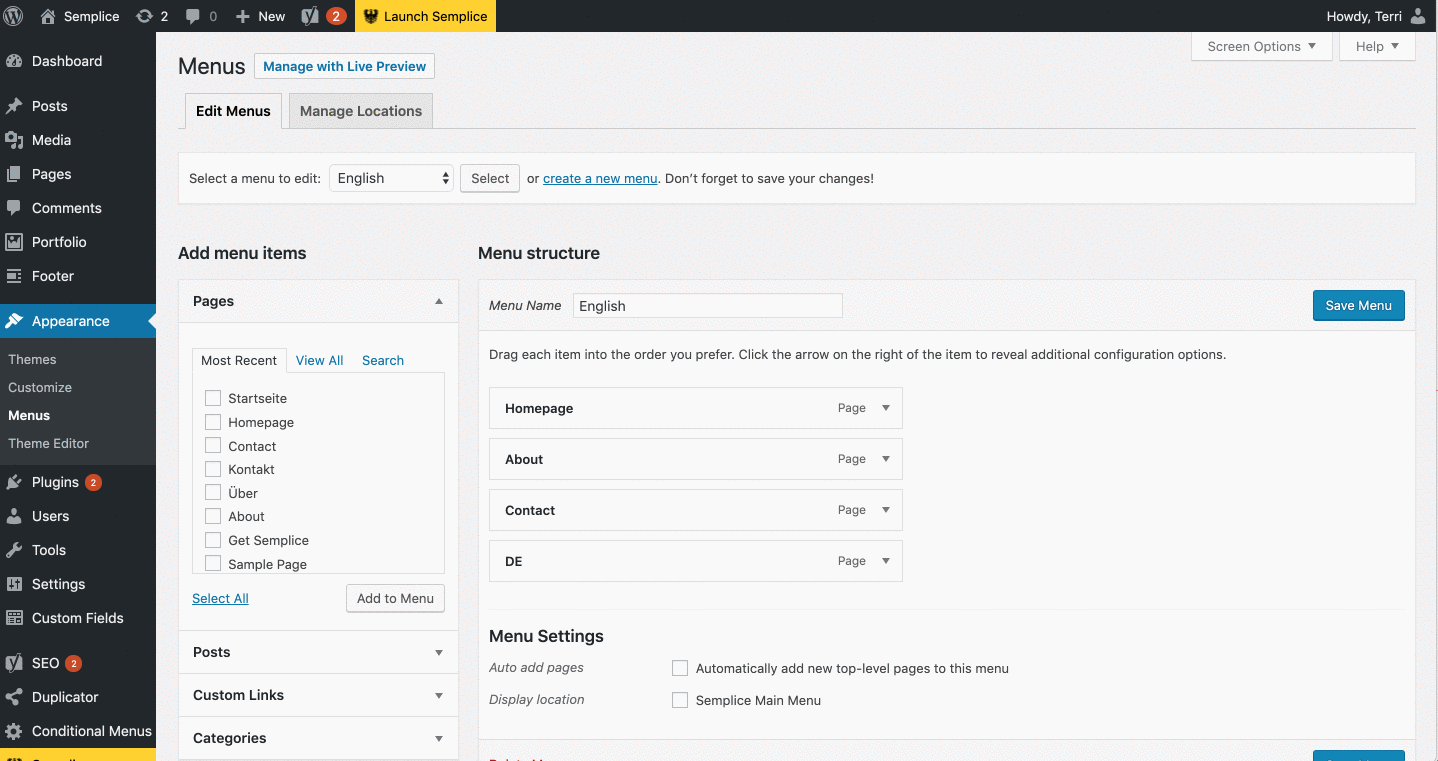Enable automatically add new top-level pages
The width and height of the screenshot is (1438, 761).
679,668
